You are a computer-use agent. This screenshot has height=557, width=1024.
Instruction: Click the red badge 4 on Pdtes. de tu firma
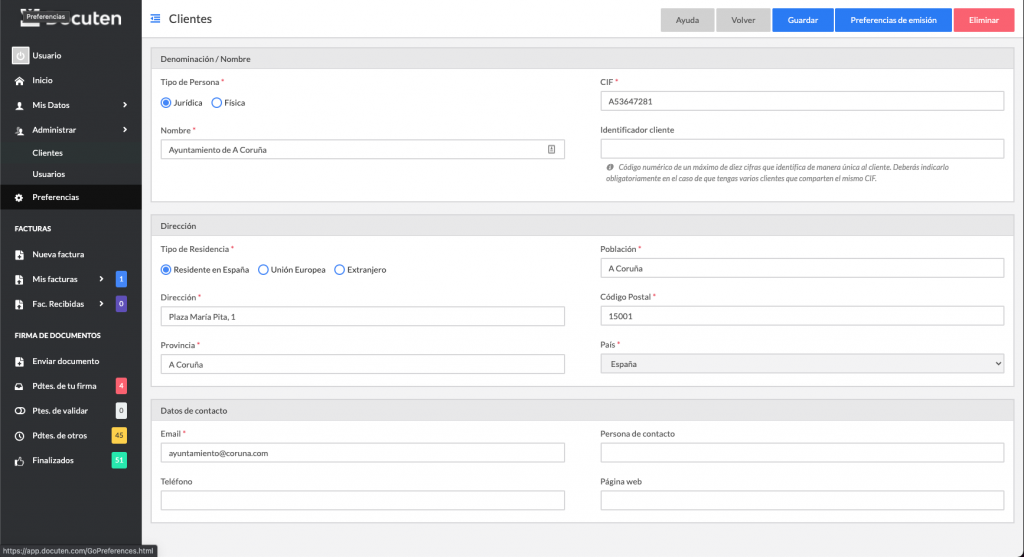point(121,387)
